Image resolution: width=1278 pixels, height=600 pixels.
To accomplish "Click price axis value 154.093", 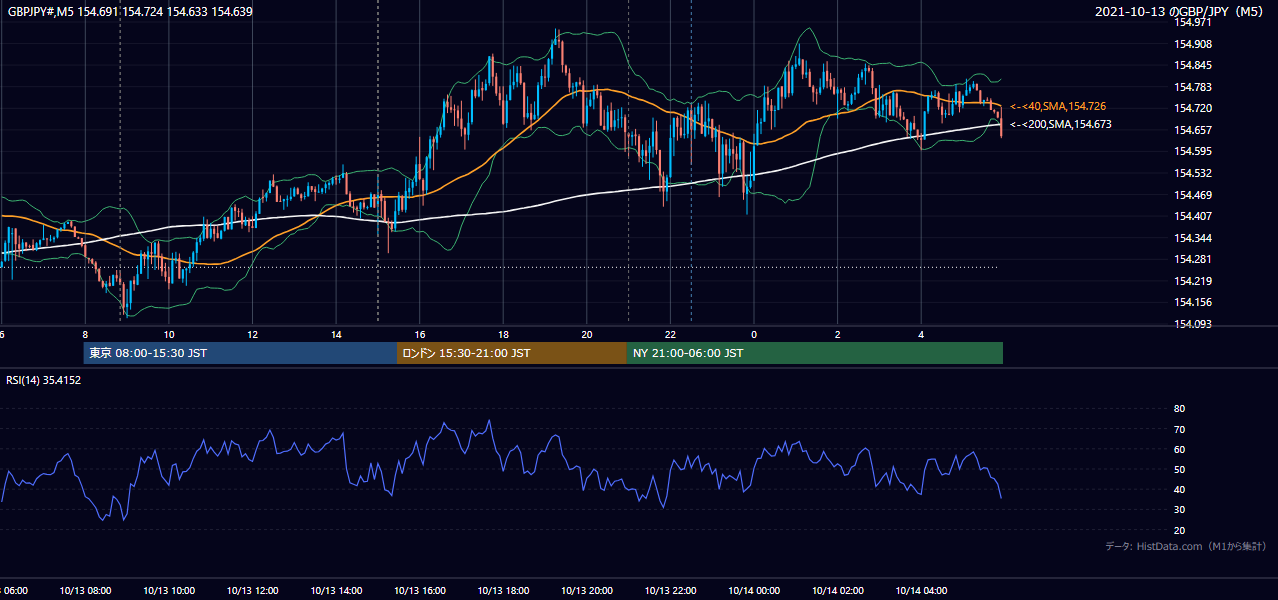I will pyautogui.click(x=1192, y=324).
